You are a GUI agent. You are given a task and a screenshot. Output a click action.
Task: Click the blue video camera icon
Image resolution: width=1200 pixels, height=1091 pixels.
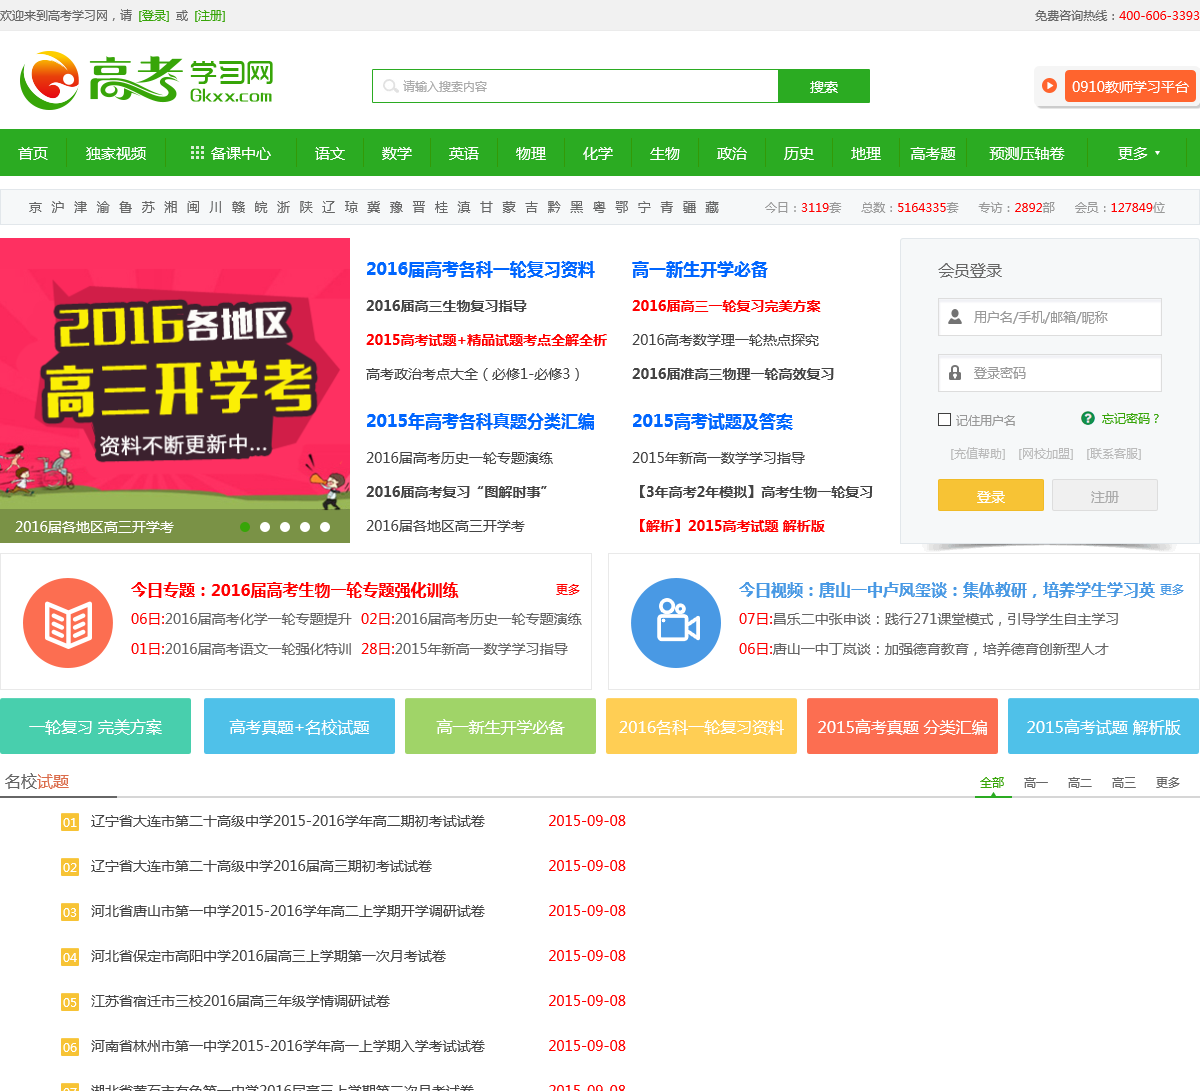pos(676,623)
